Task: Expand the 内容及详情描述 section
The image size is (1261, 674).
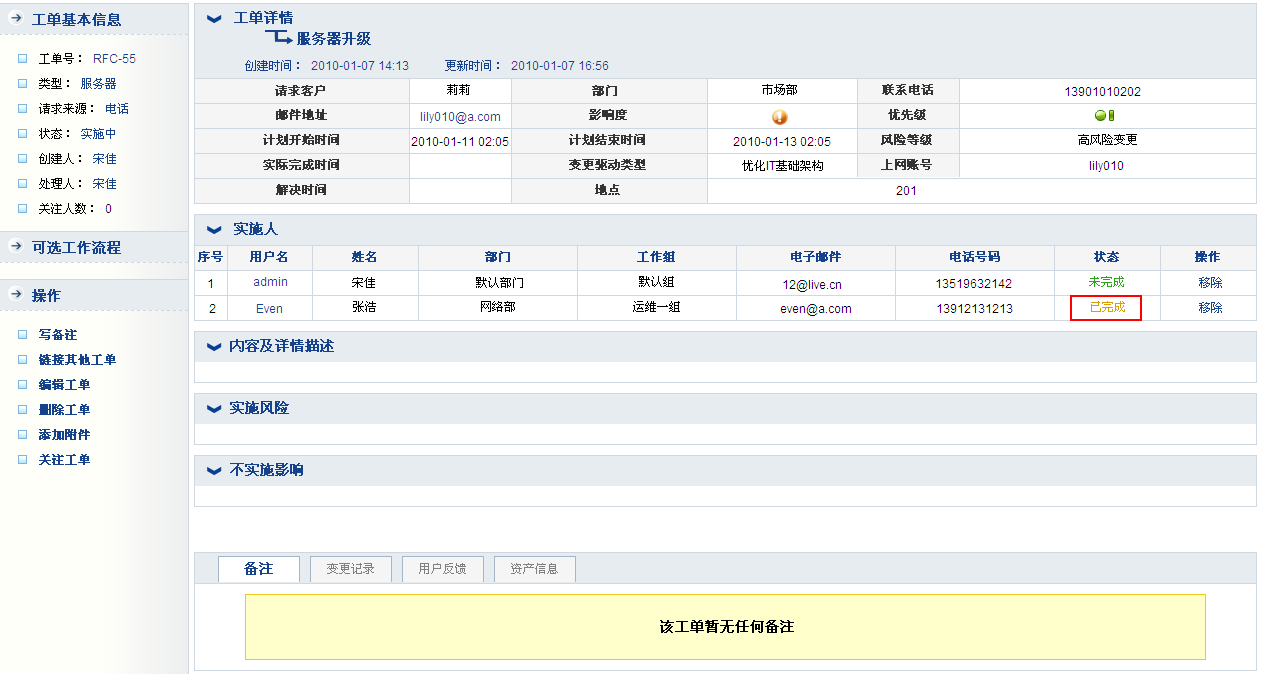Action: click(213, 347)
